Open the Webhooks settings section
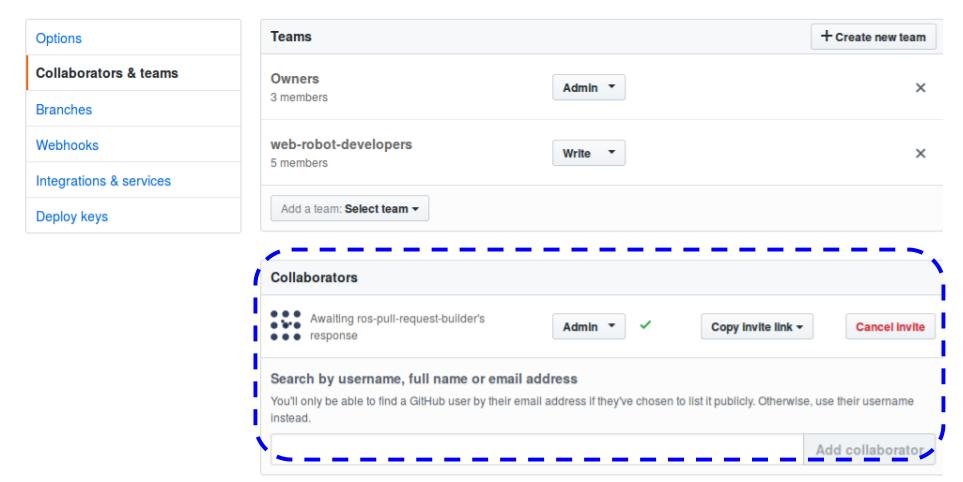The height and width of the screenshot is (482, 963). (x=67, y=145)
